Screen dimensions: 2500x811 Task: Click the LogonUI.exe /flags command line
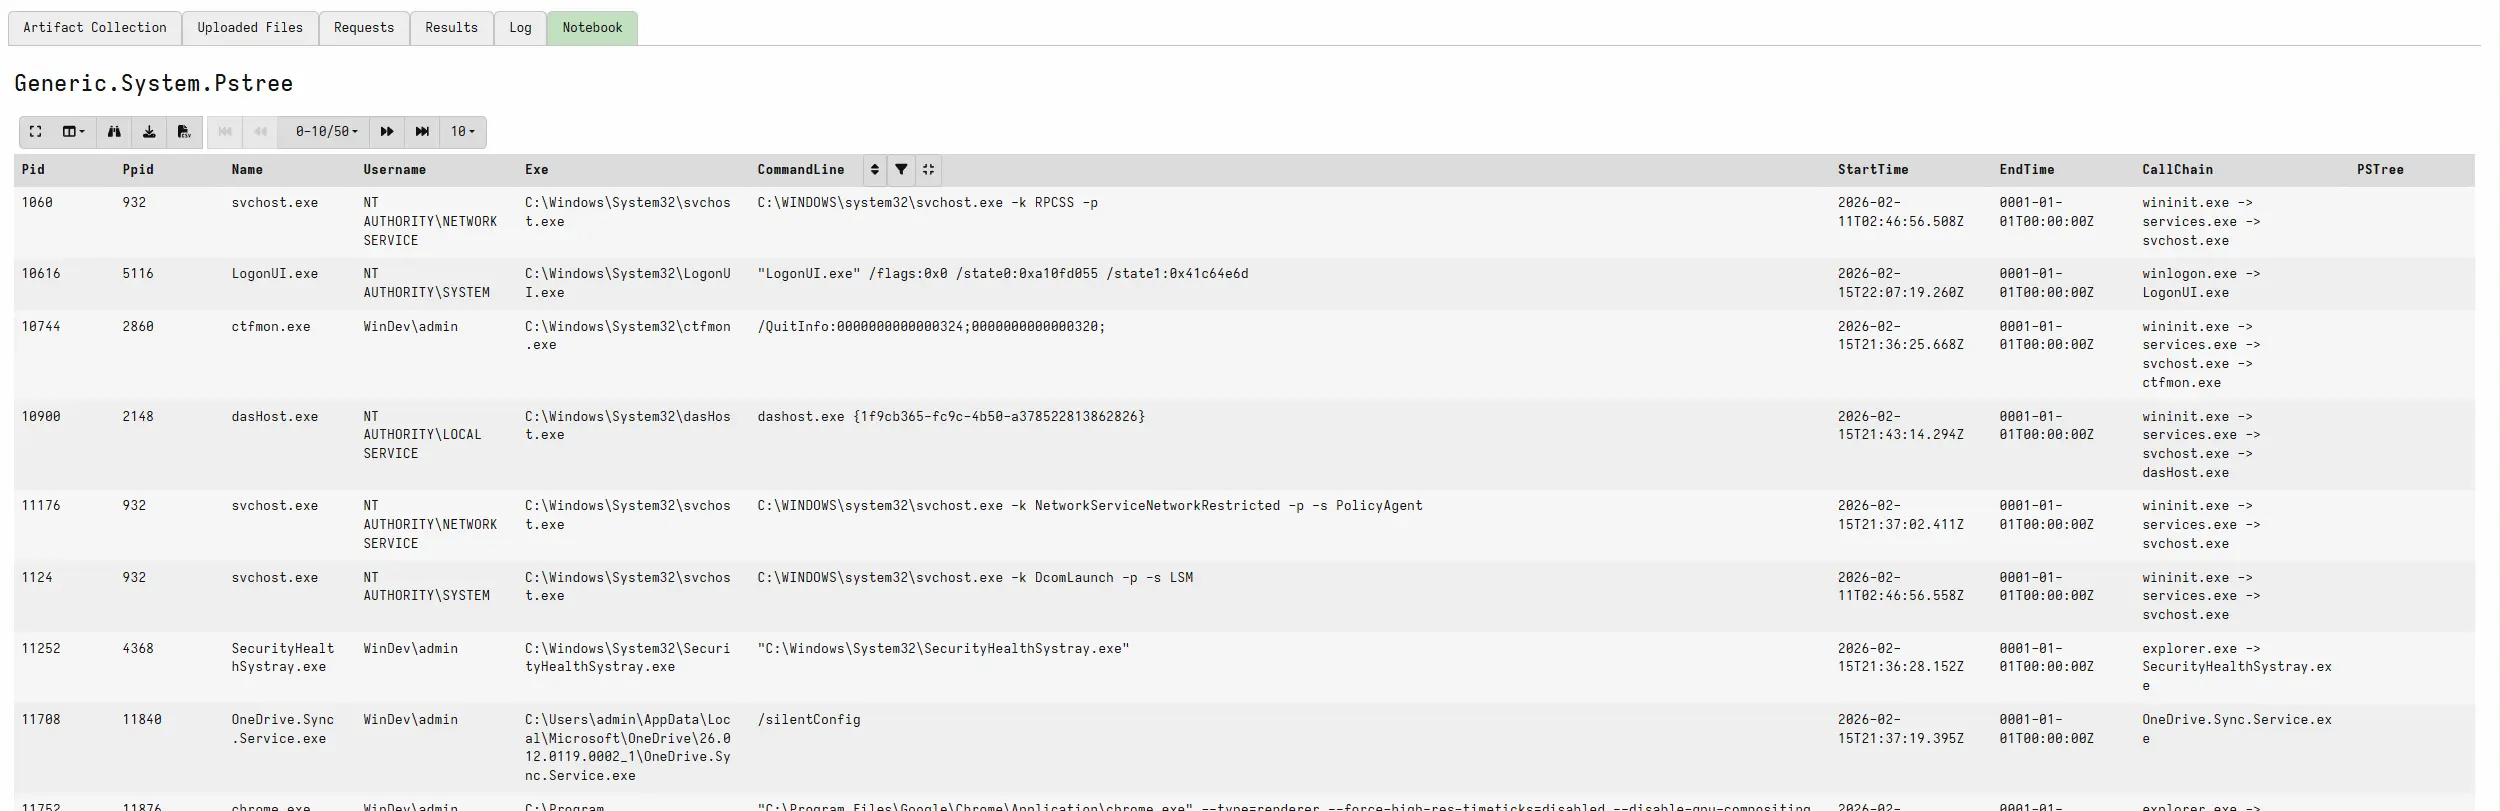click(x=1003, y=274)
